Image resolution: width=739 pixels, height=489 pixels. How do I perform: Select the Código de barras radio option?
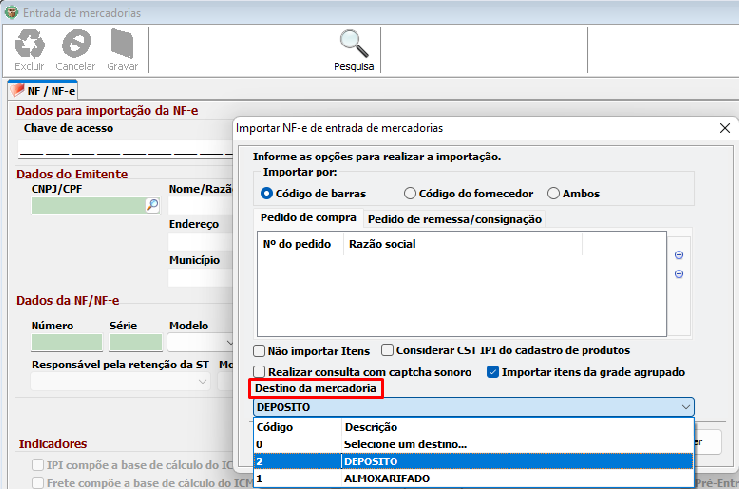(x=267, y=193)
